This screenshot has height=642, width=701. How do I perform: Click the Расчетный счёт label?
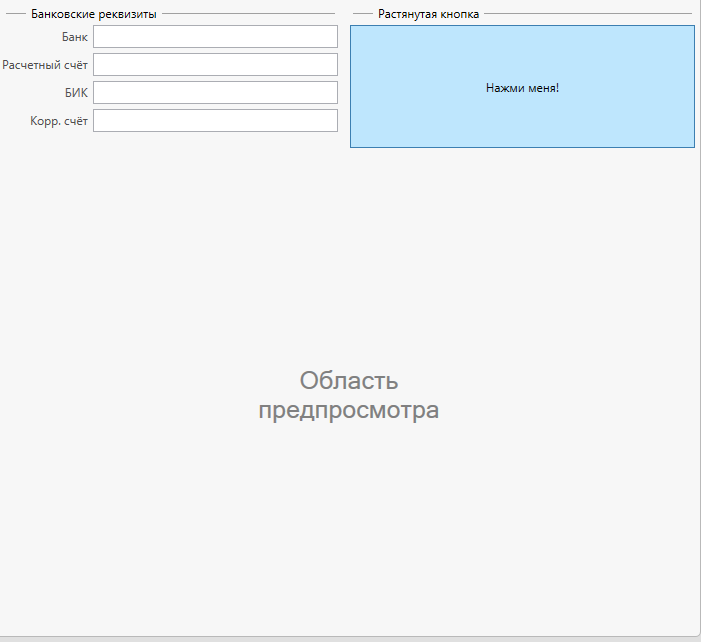(45, 65)
